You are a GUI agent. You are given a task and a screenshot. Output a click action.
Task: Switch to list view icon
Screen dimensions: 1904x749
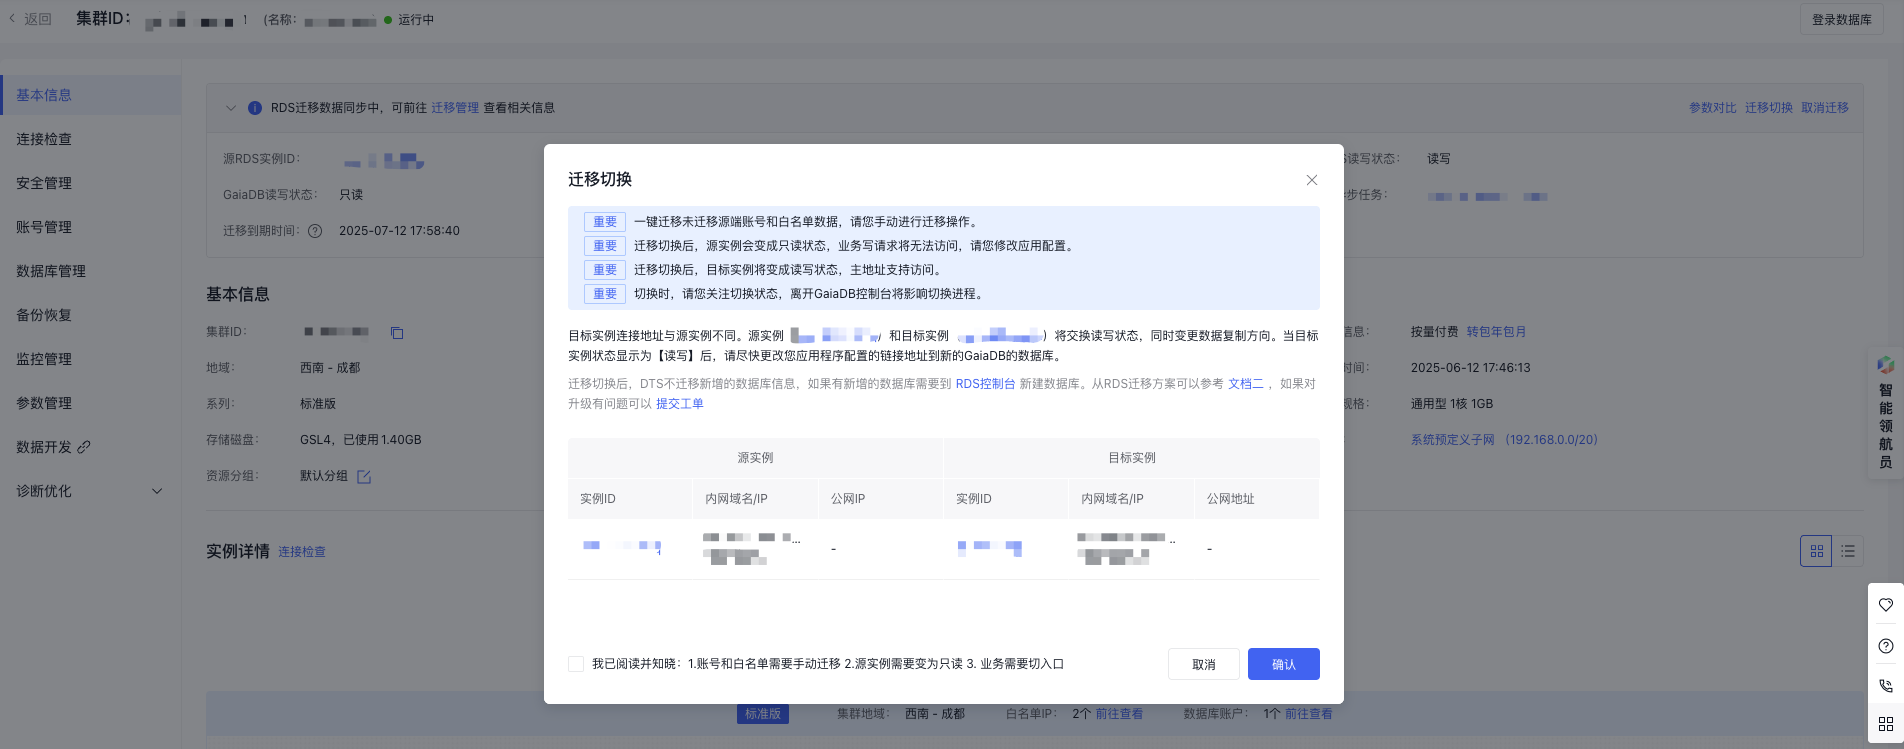1848,551
